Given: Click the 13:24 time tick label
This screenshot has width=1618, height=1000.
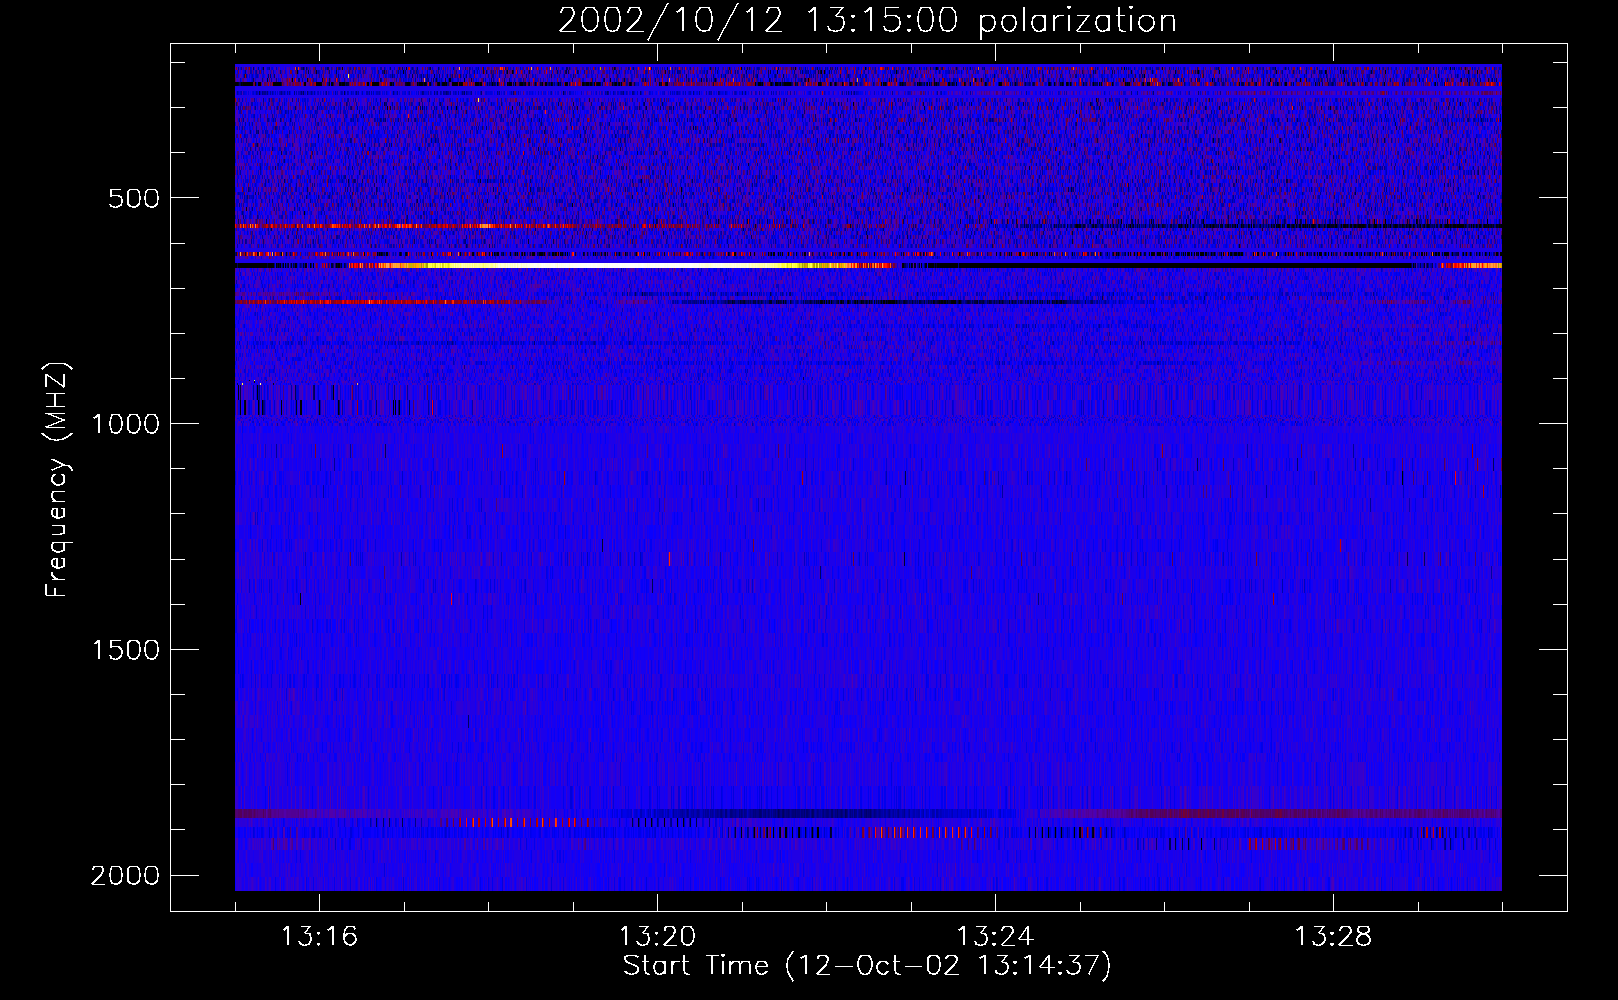Looking at the screenshot, I should tap(995, 937).
